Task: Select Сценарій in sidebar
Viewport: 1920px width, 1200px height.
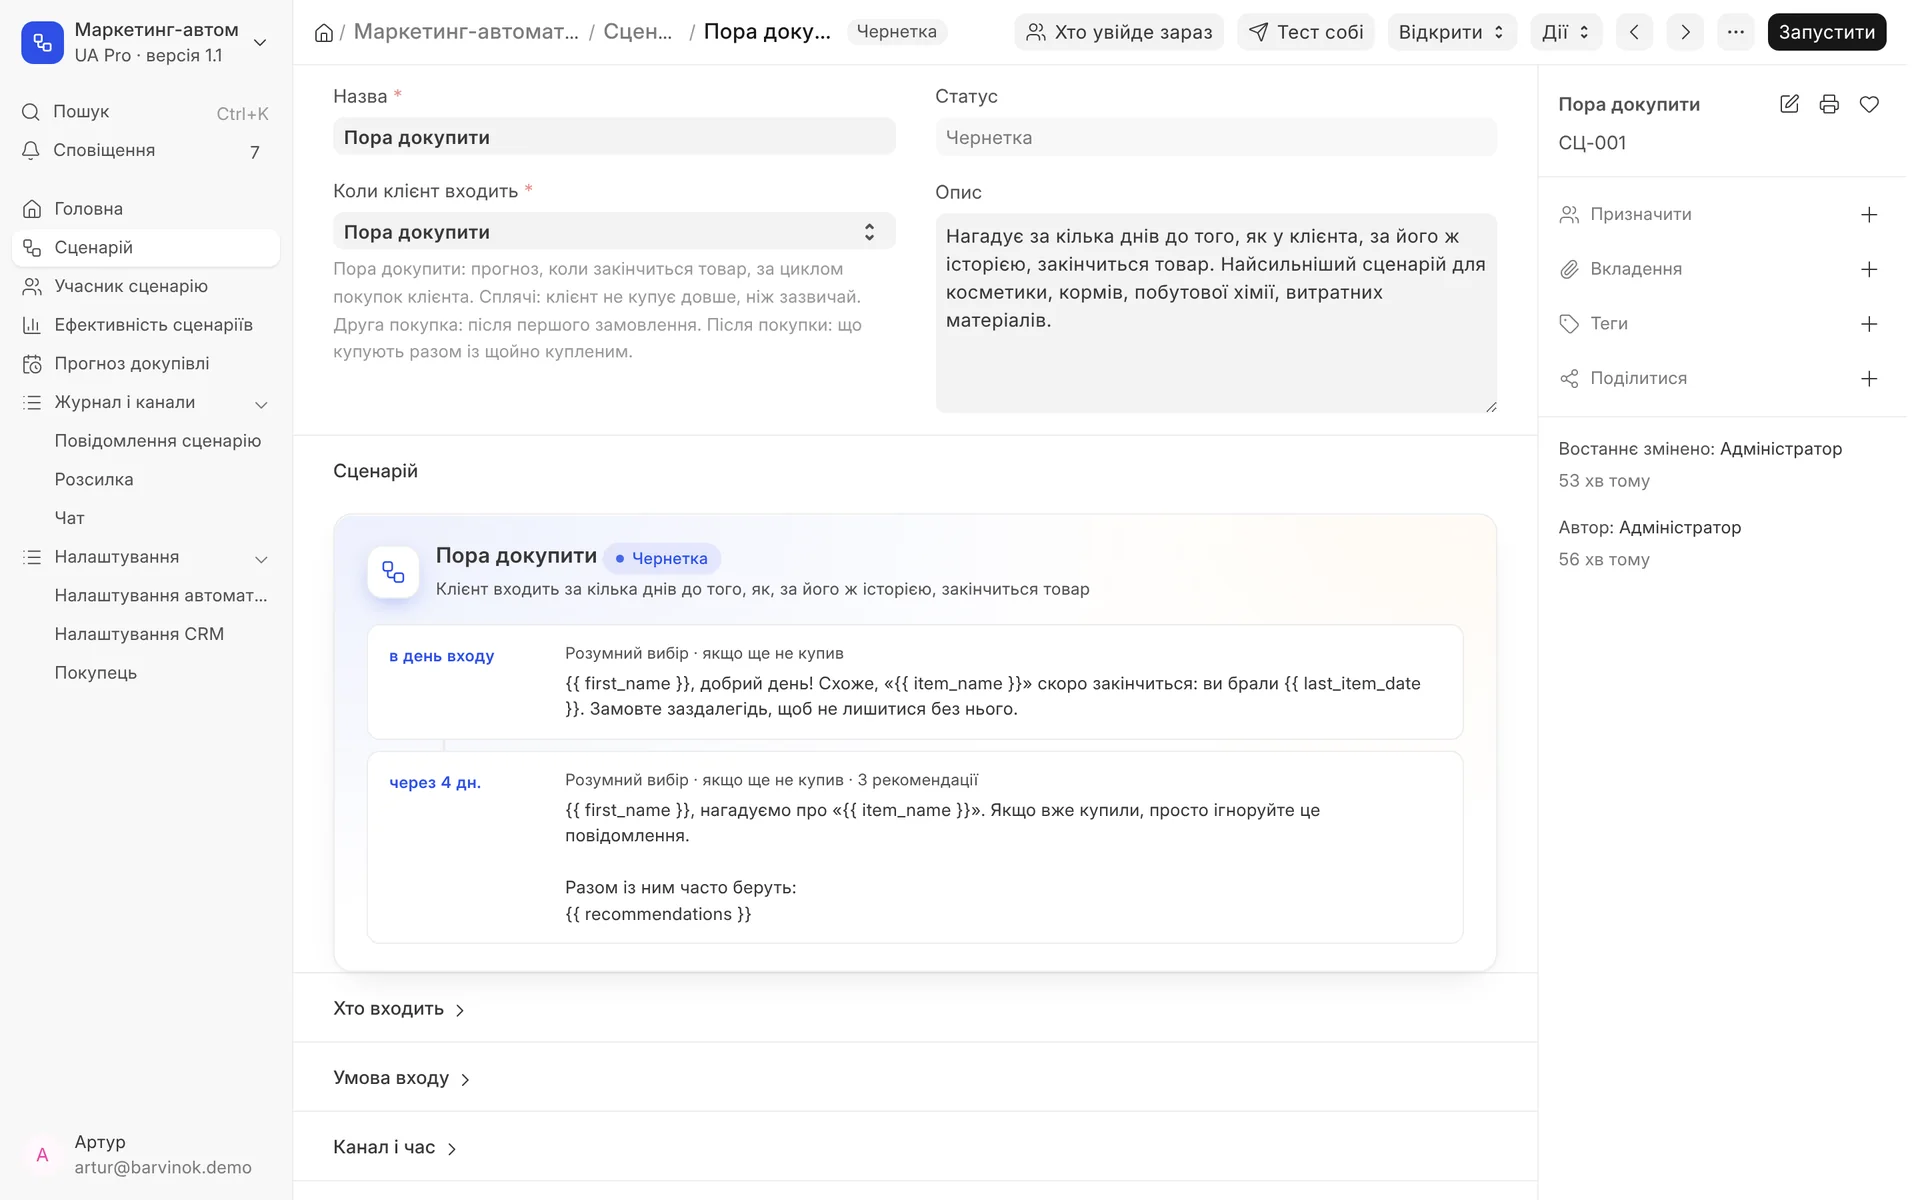Action: (x=146, y=248)
